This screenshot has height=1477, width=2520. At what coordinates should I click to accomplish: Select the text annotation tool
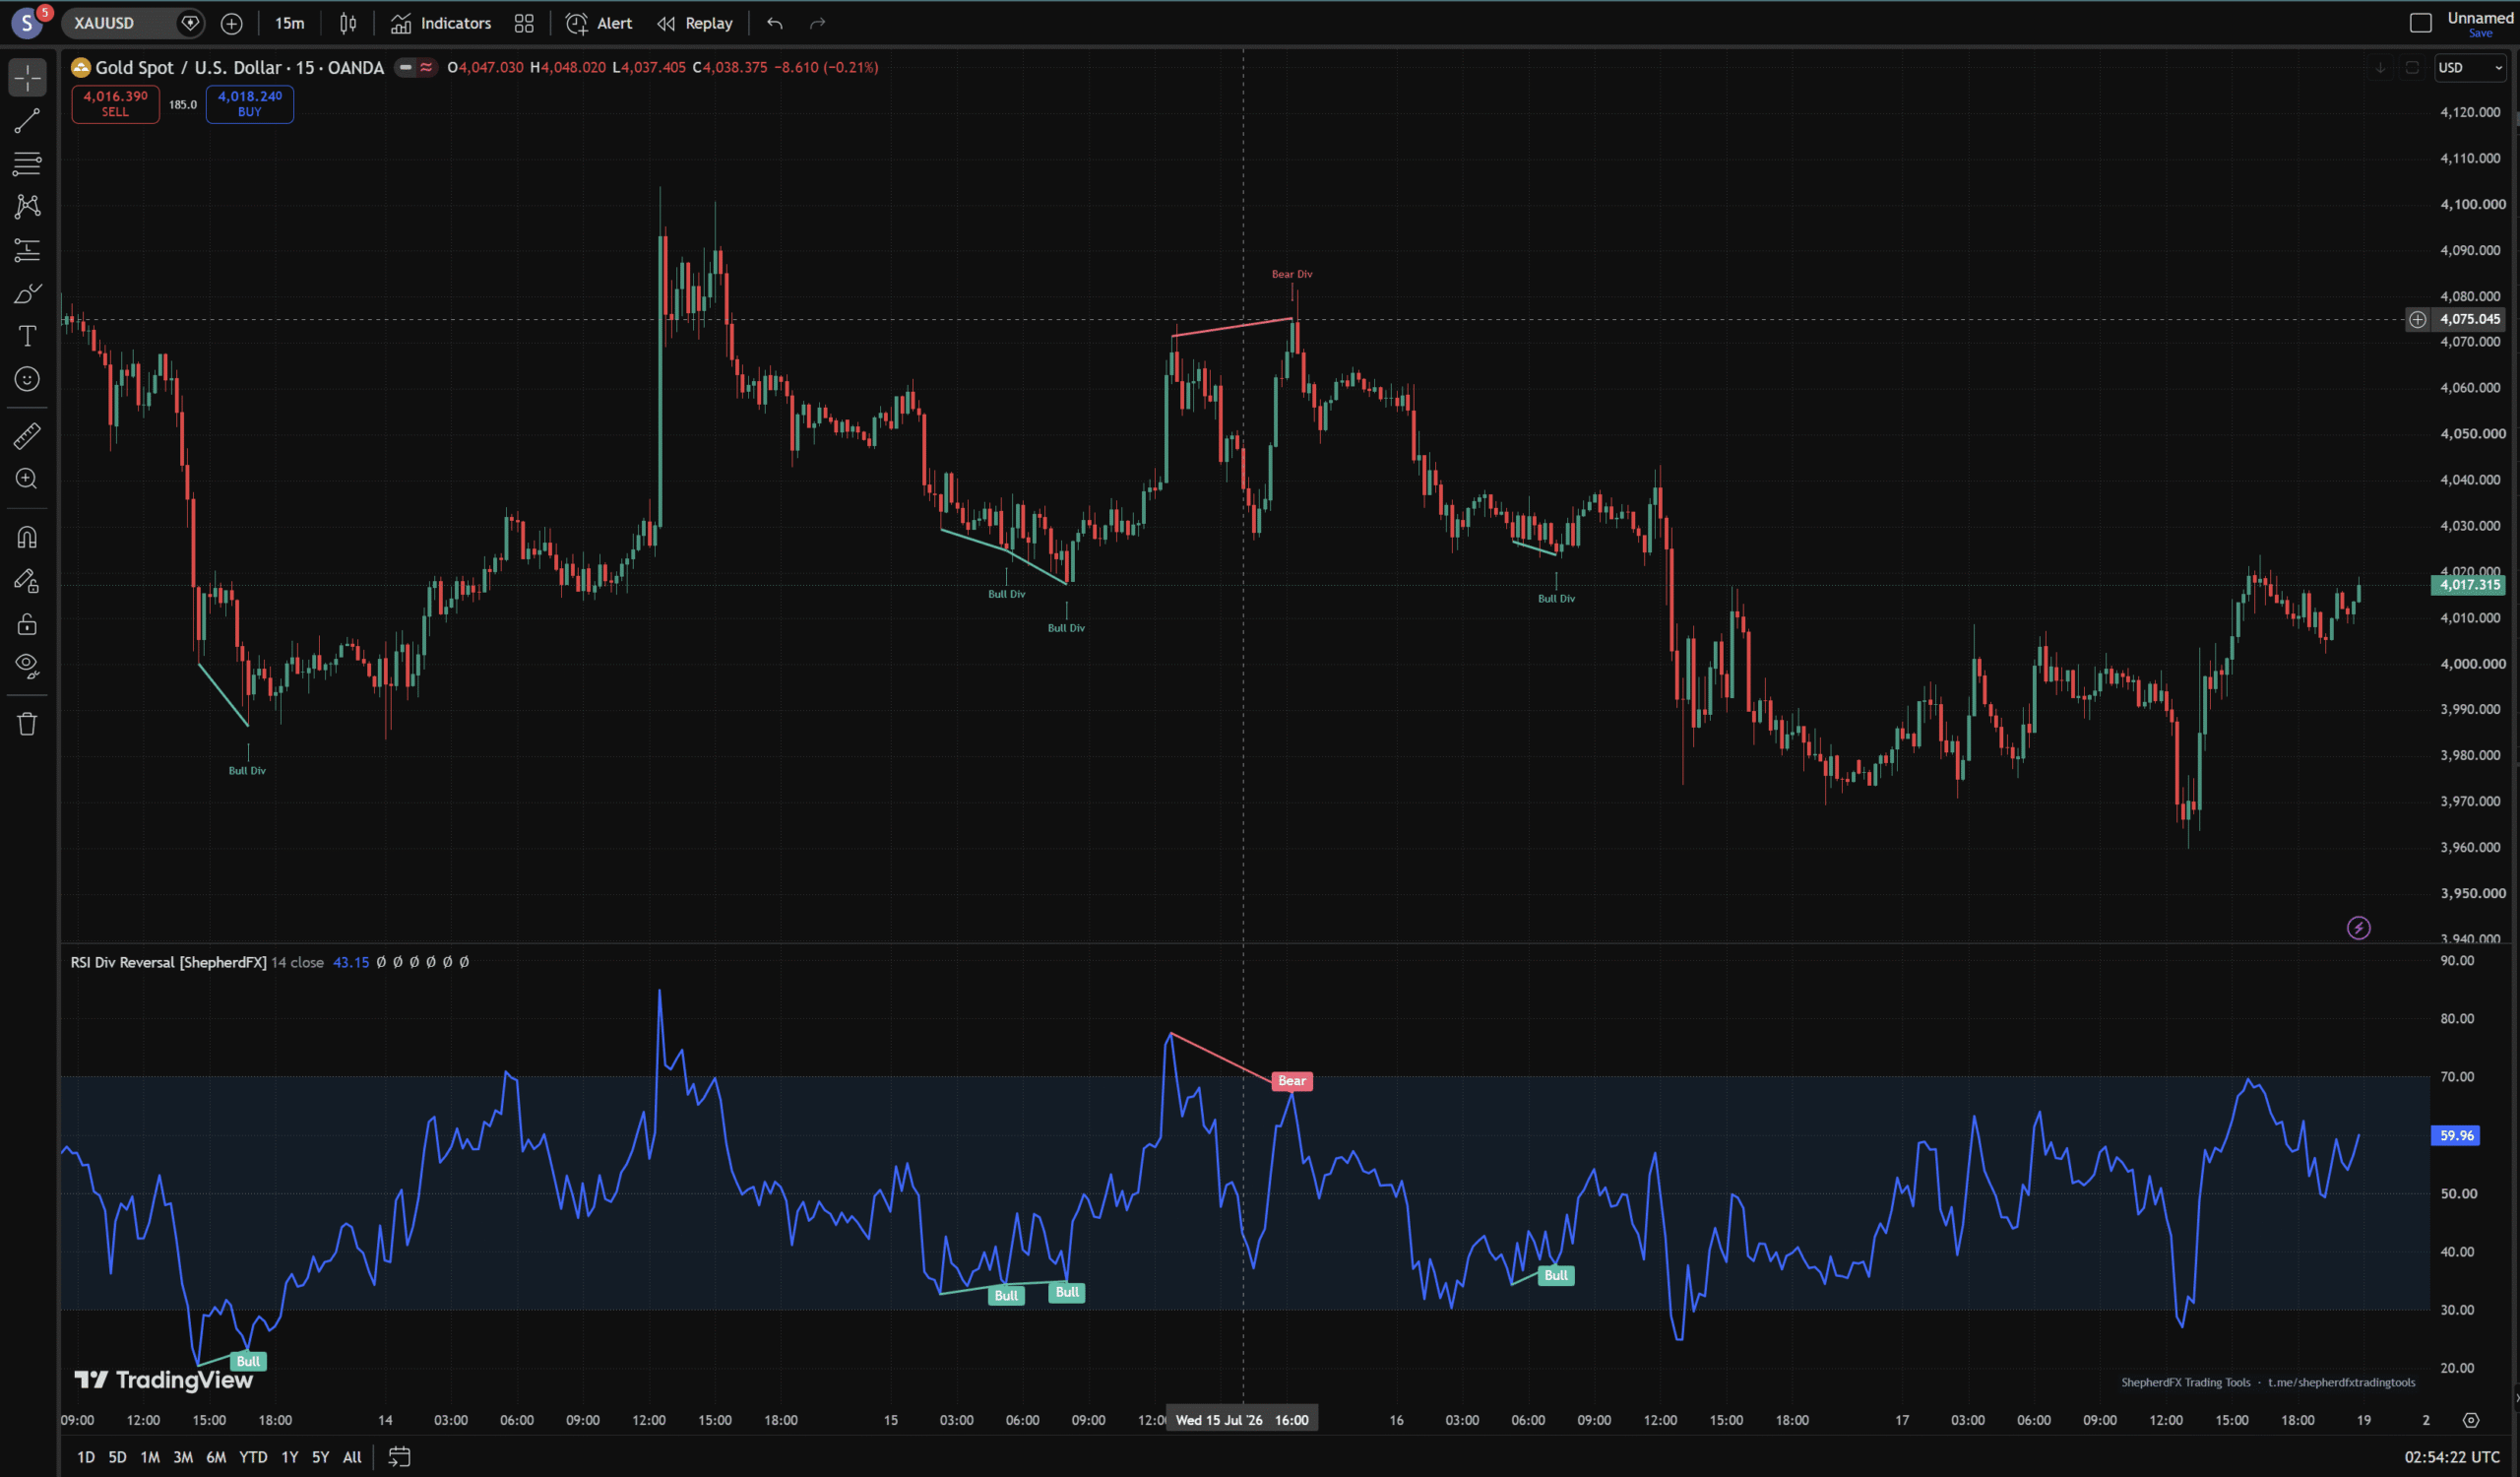click(27, 336)
